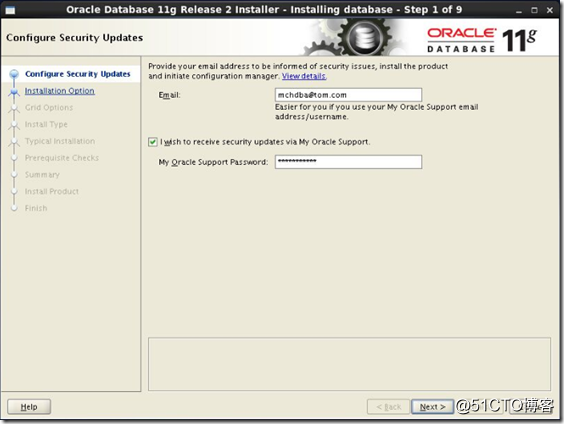Click the Back button
The height and width of the screenshot is (424, 564).
pos(388,407)
